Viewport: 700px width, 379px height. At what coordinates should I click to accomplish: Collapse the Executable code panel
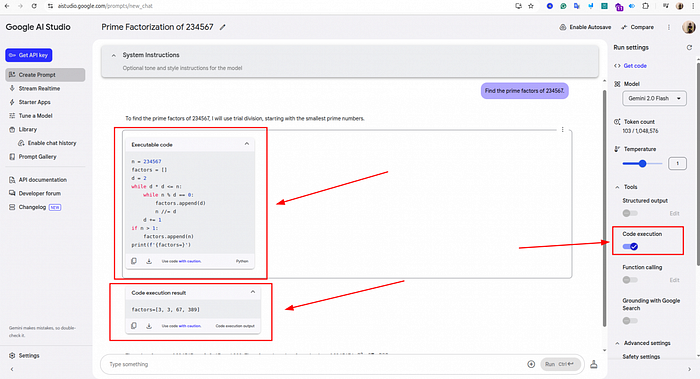[x=246, y=144]
